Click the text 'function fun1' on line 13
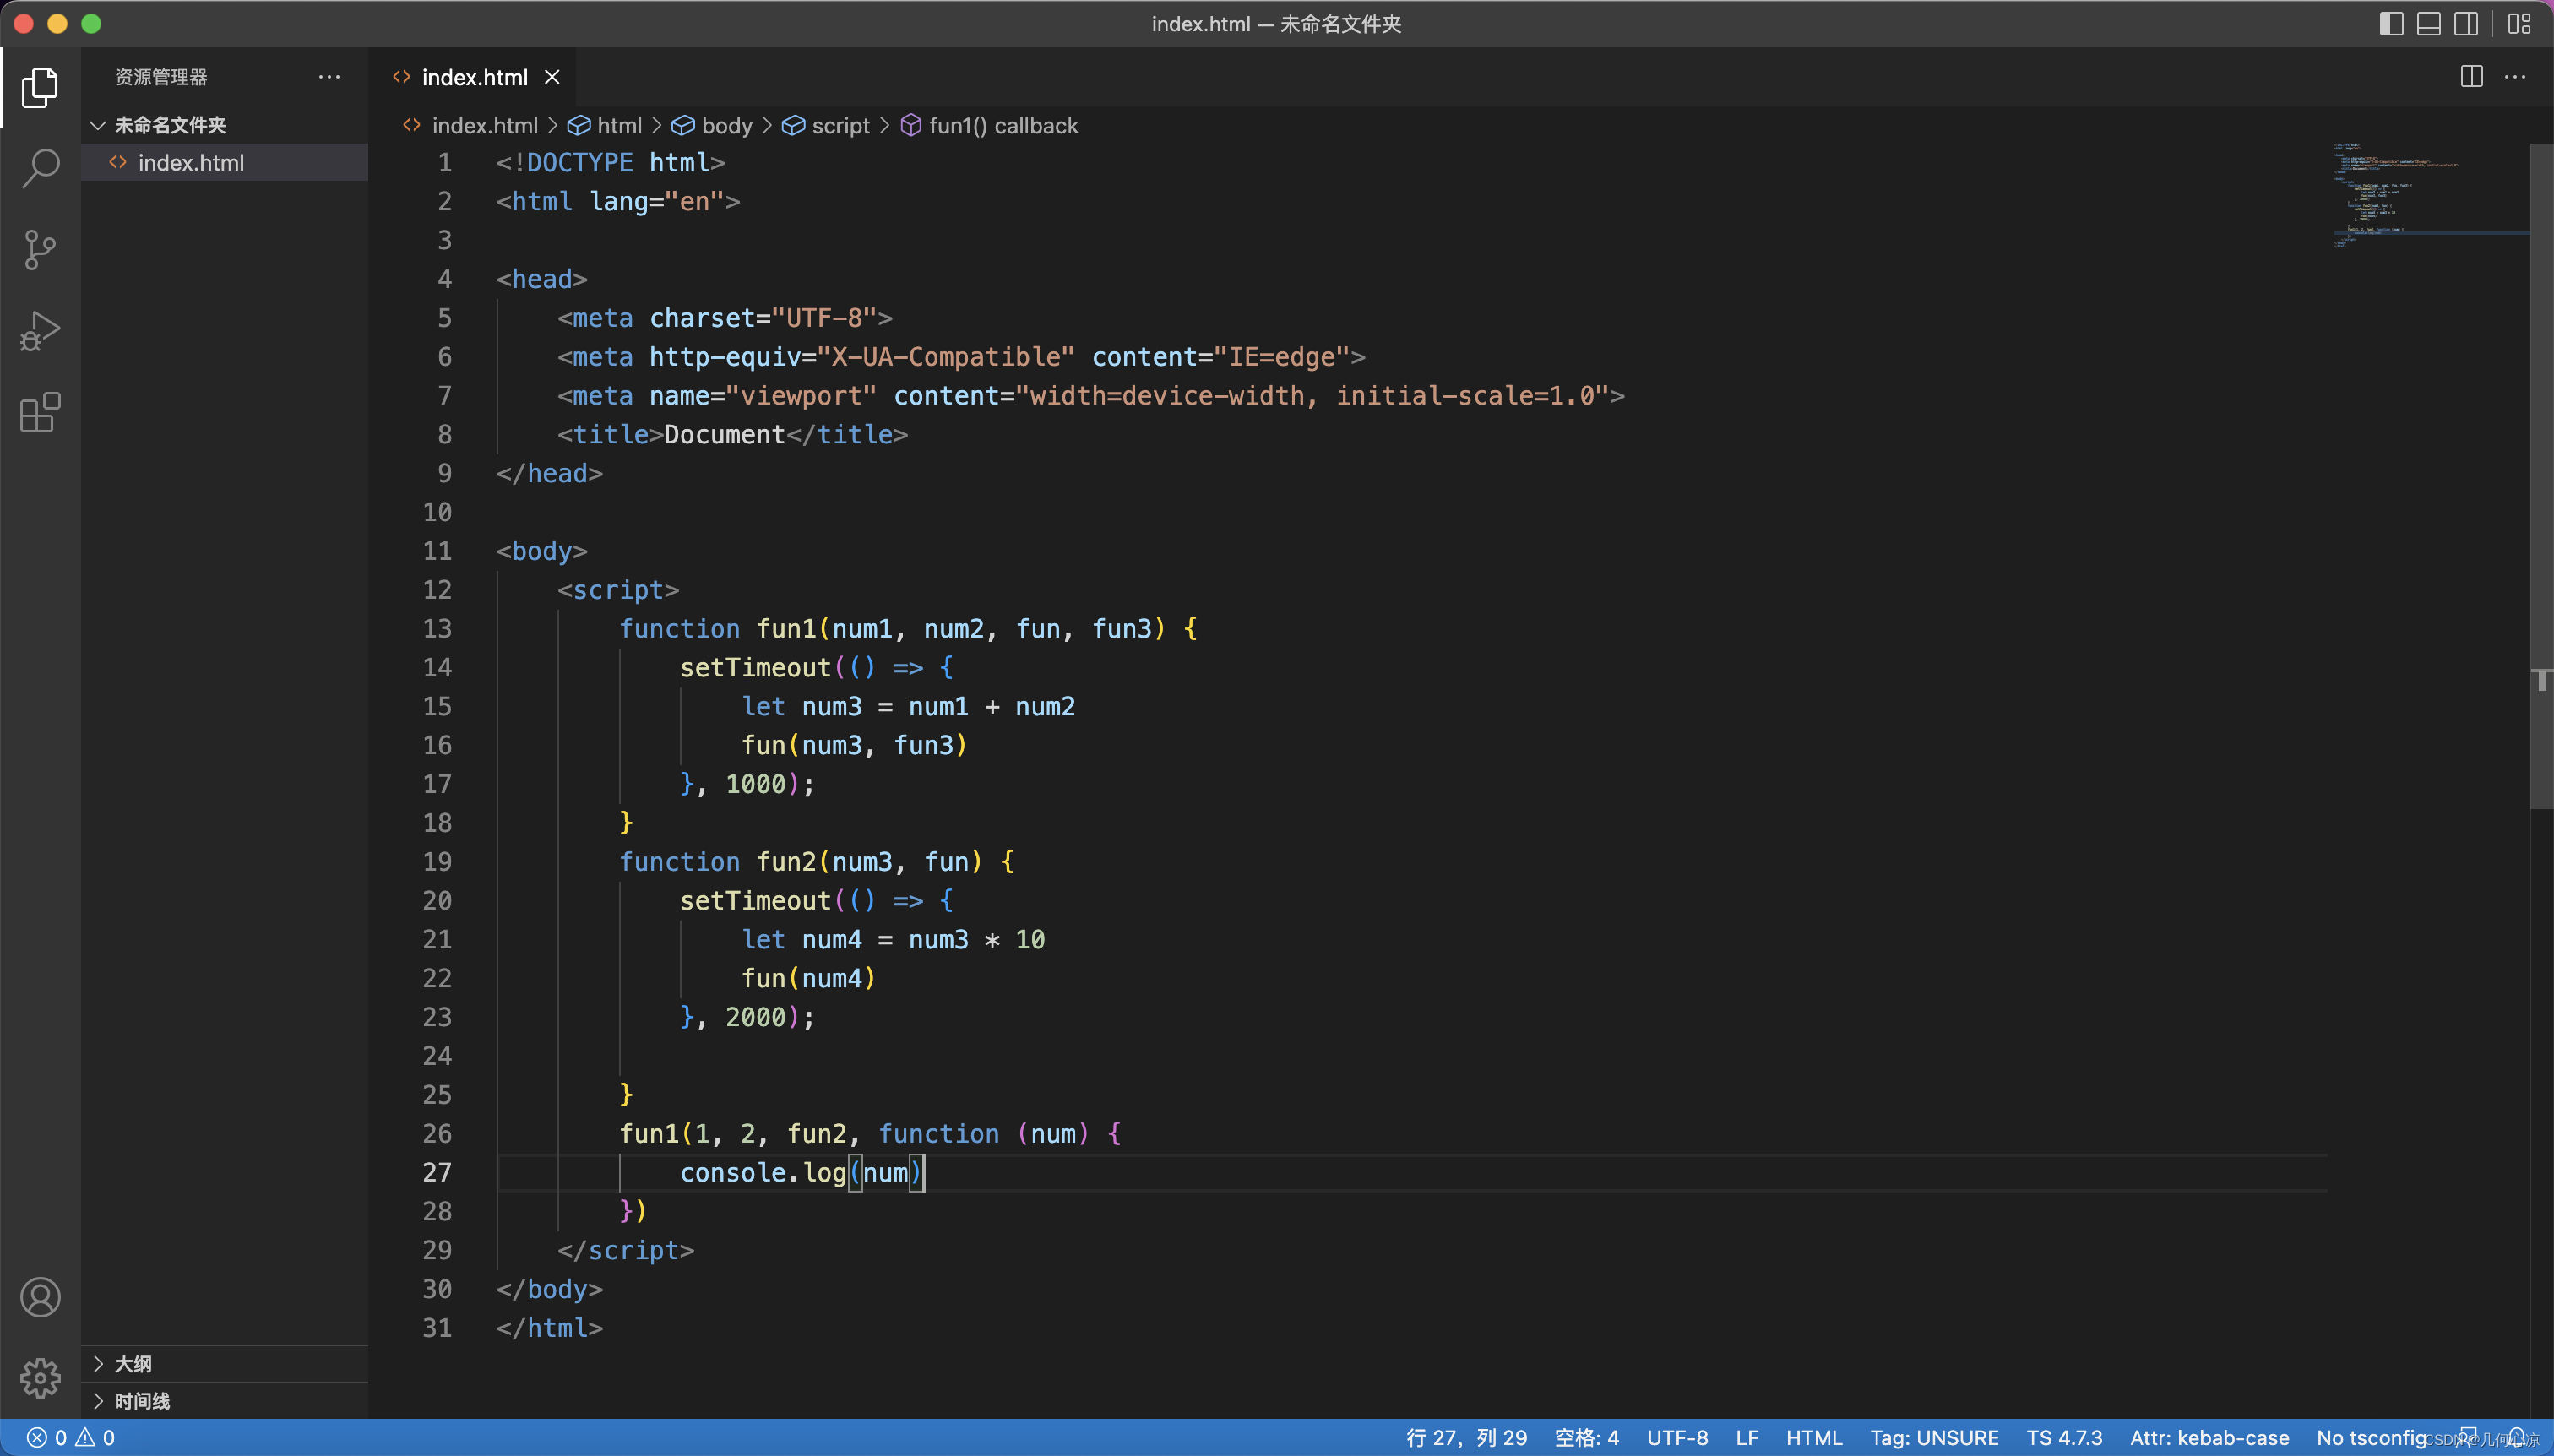This screenshot has height=1456, width=2554. point(717,628)
